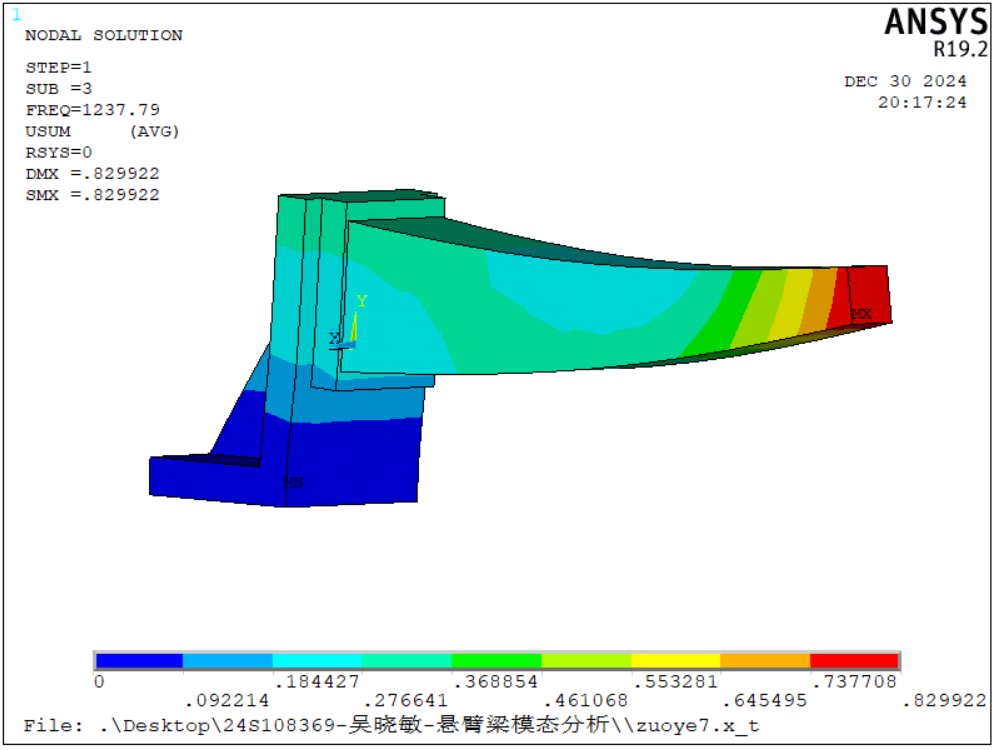Click the legend value .645495

(x=765, y=700)
